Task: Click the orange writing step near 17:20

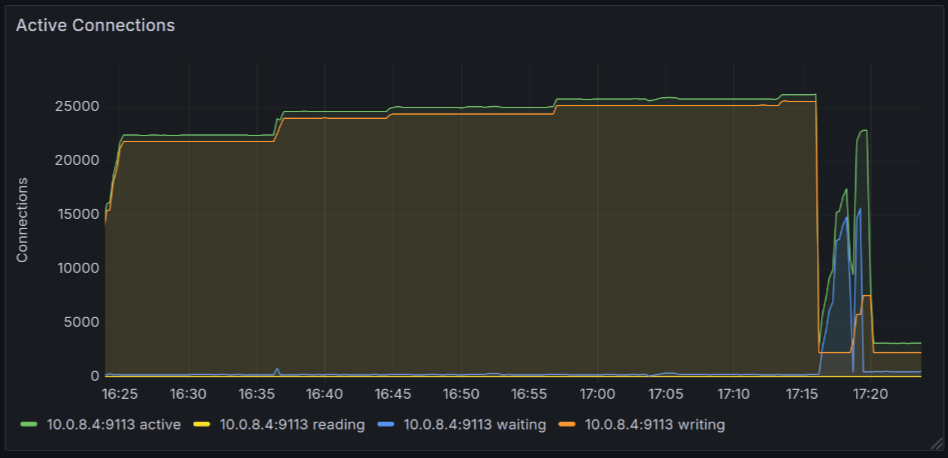Action: pos(866,296)
